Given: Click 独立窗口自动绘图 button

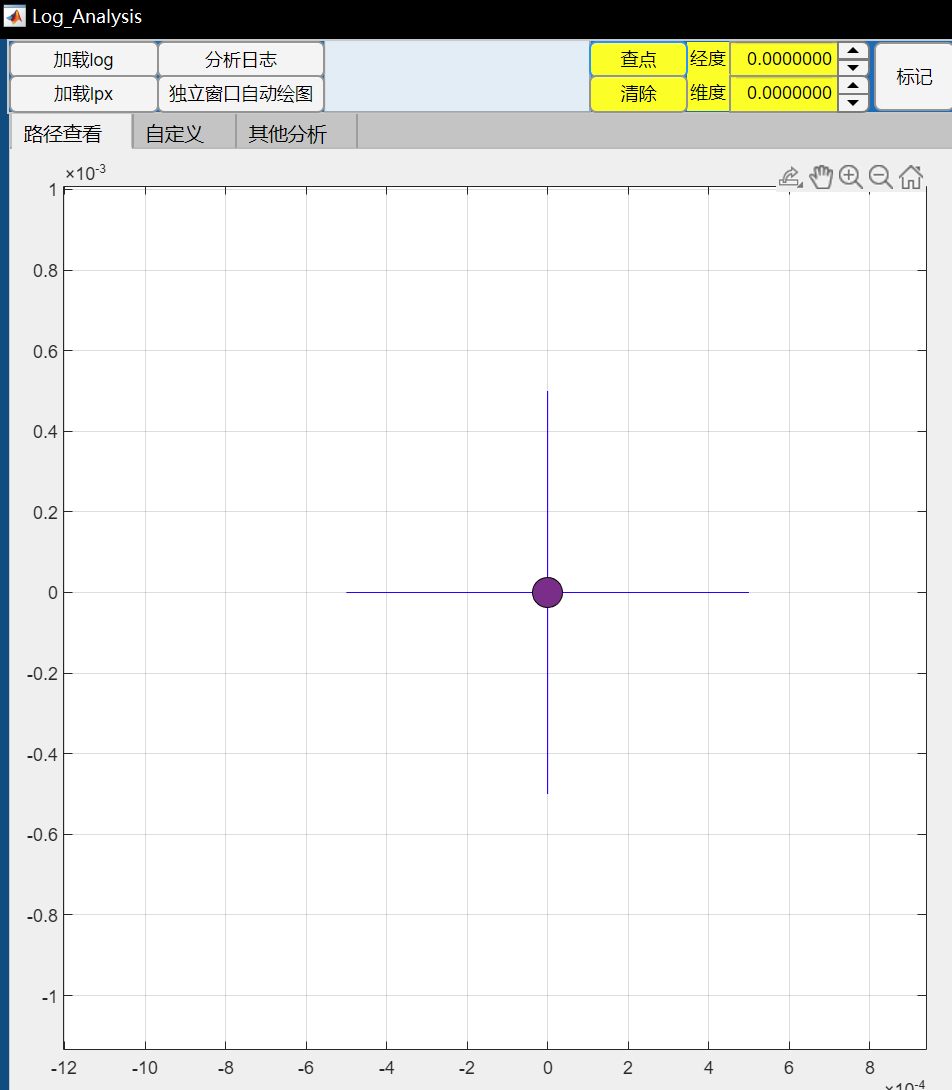Looking at the screenshot, I should [x=241, y=94].
